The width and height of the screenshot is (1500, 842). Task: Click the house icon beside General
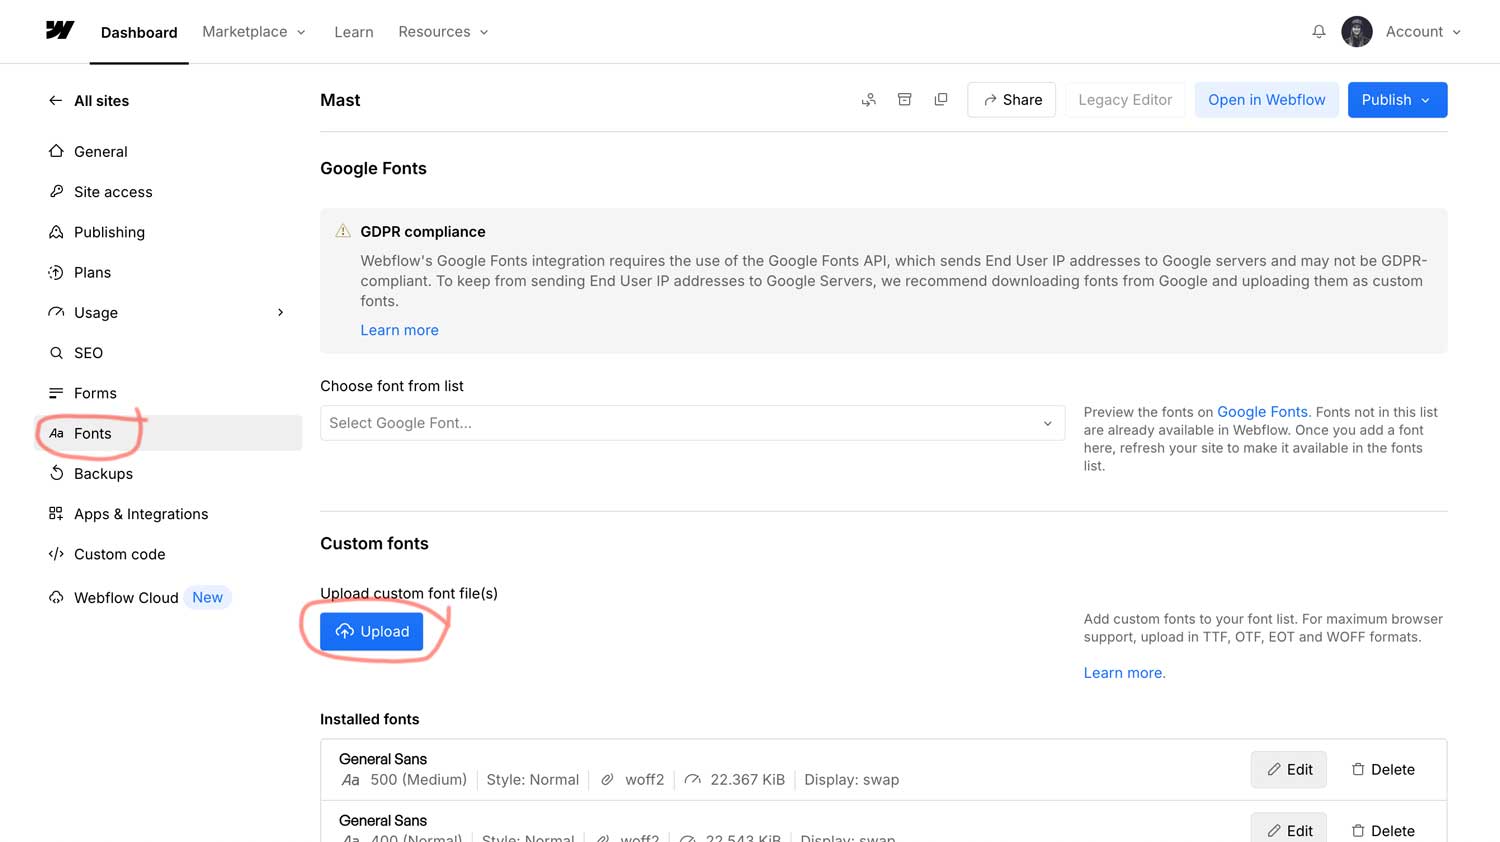(x=56, y=151)
